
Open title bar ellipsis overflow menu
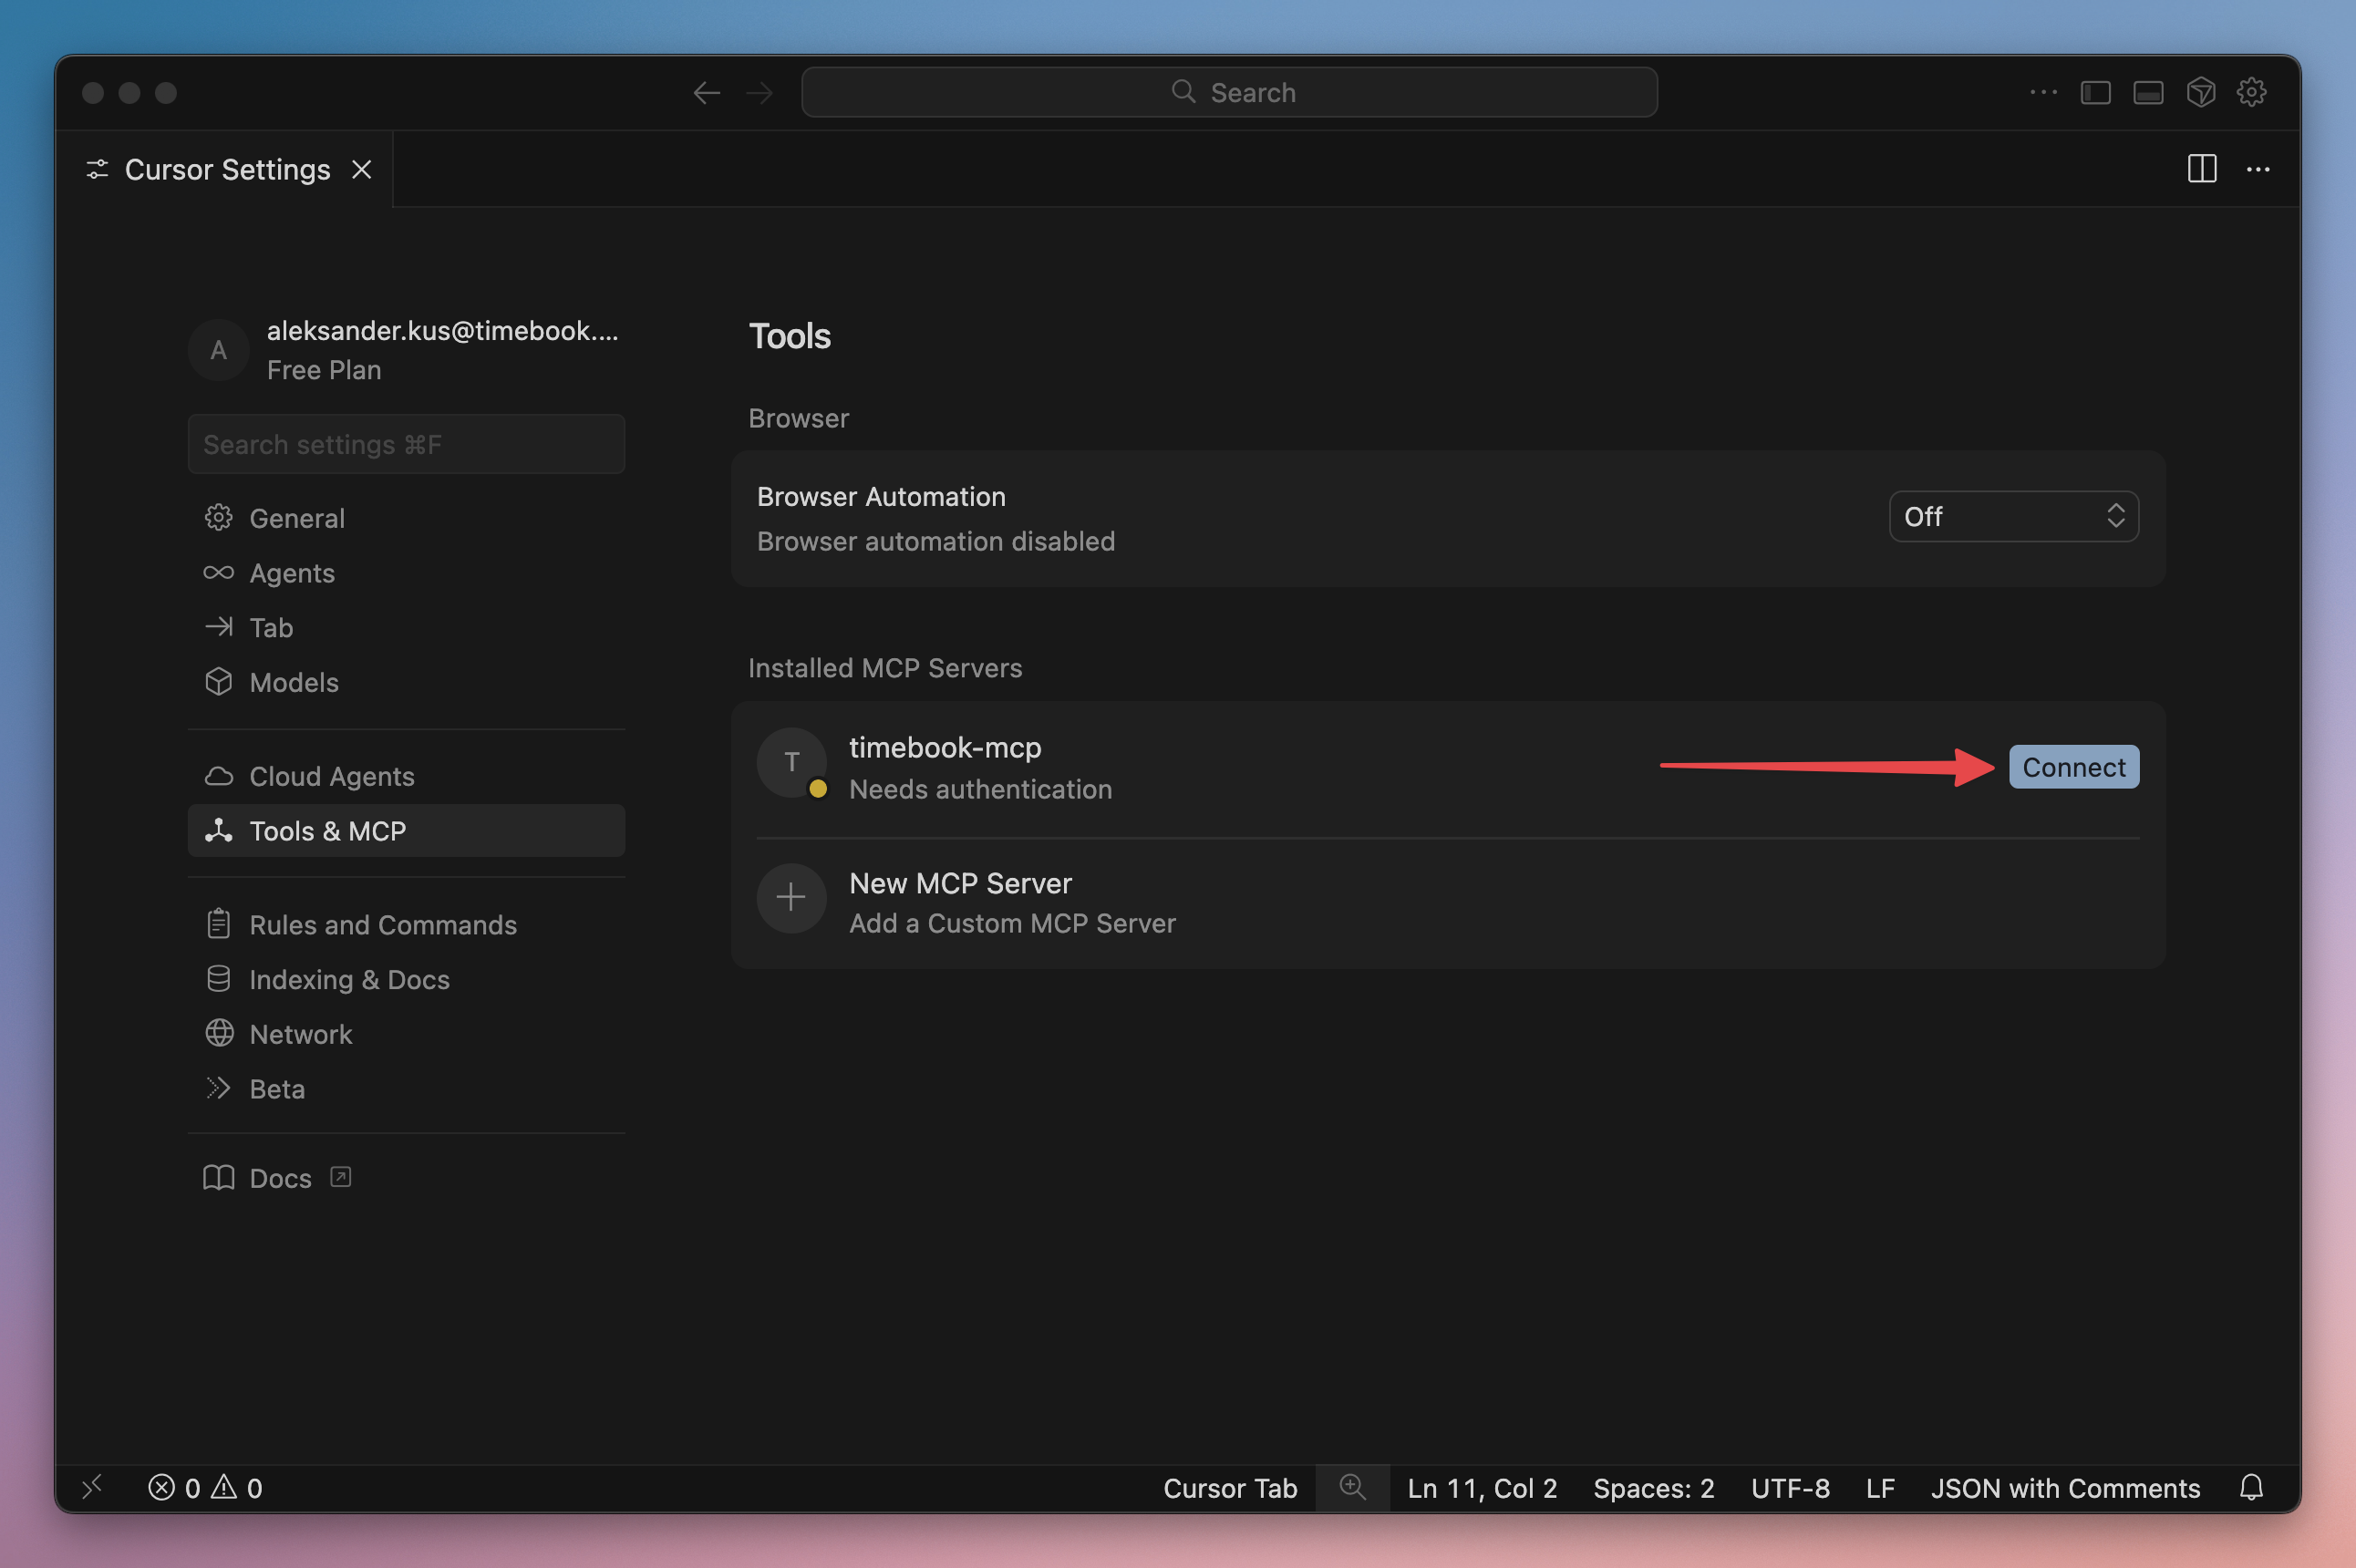(2043, 93)
